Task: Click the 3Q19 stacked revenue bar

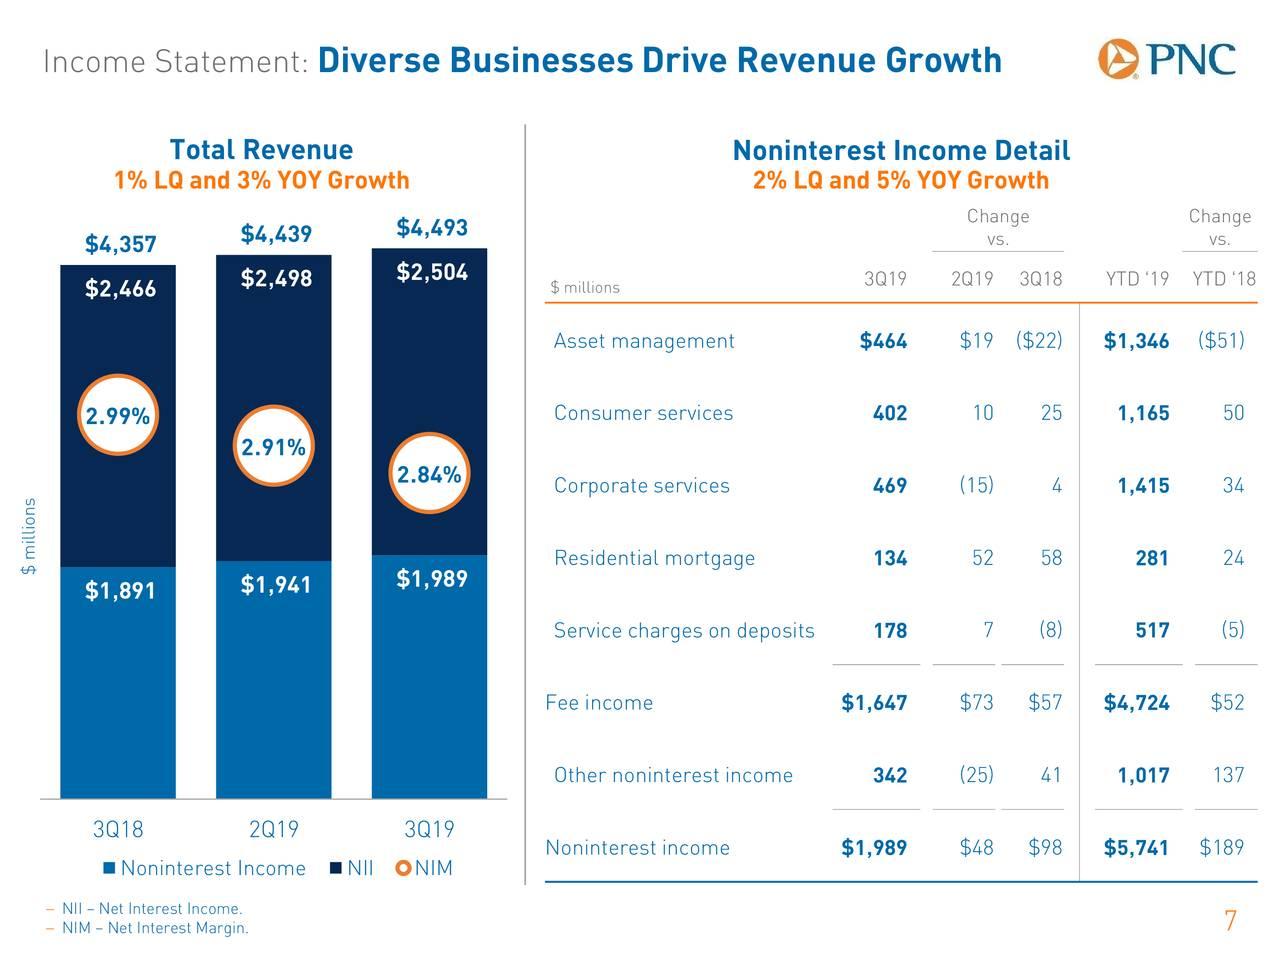Action: tap(430, 620)
